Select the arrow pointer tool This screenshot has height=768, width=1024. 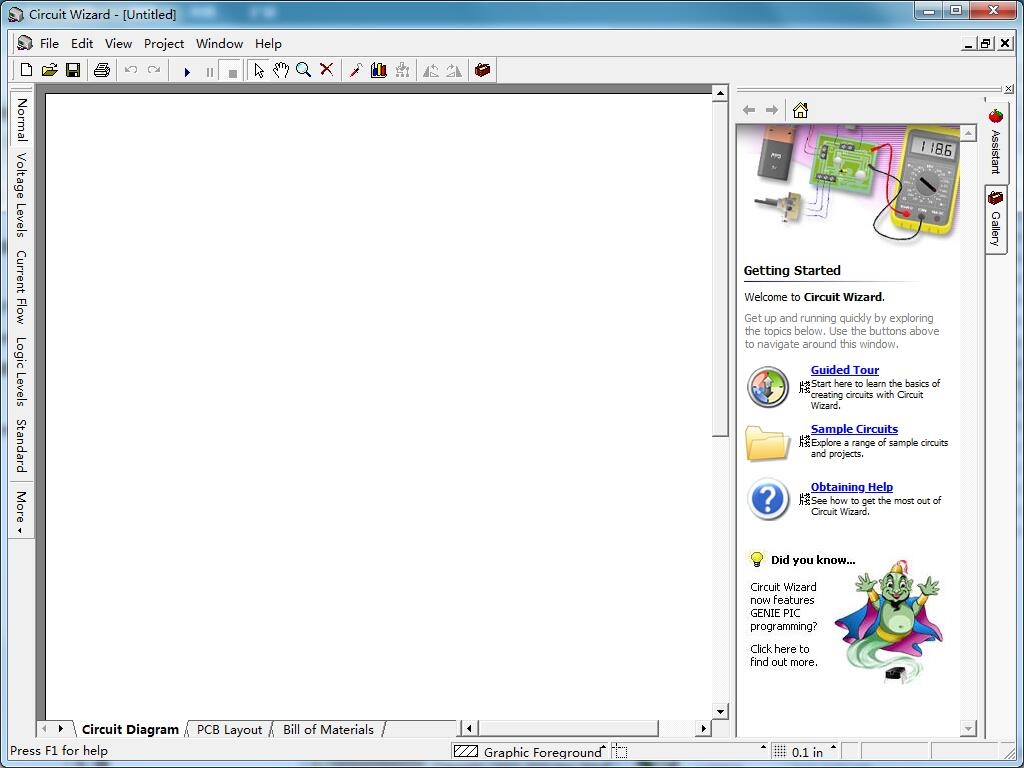tap(259, 70)
